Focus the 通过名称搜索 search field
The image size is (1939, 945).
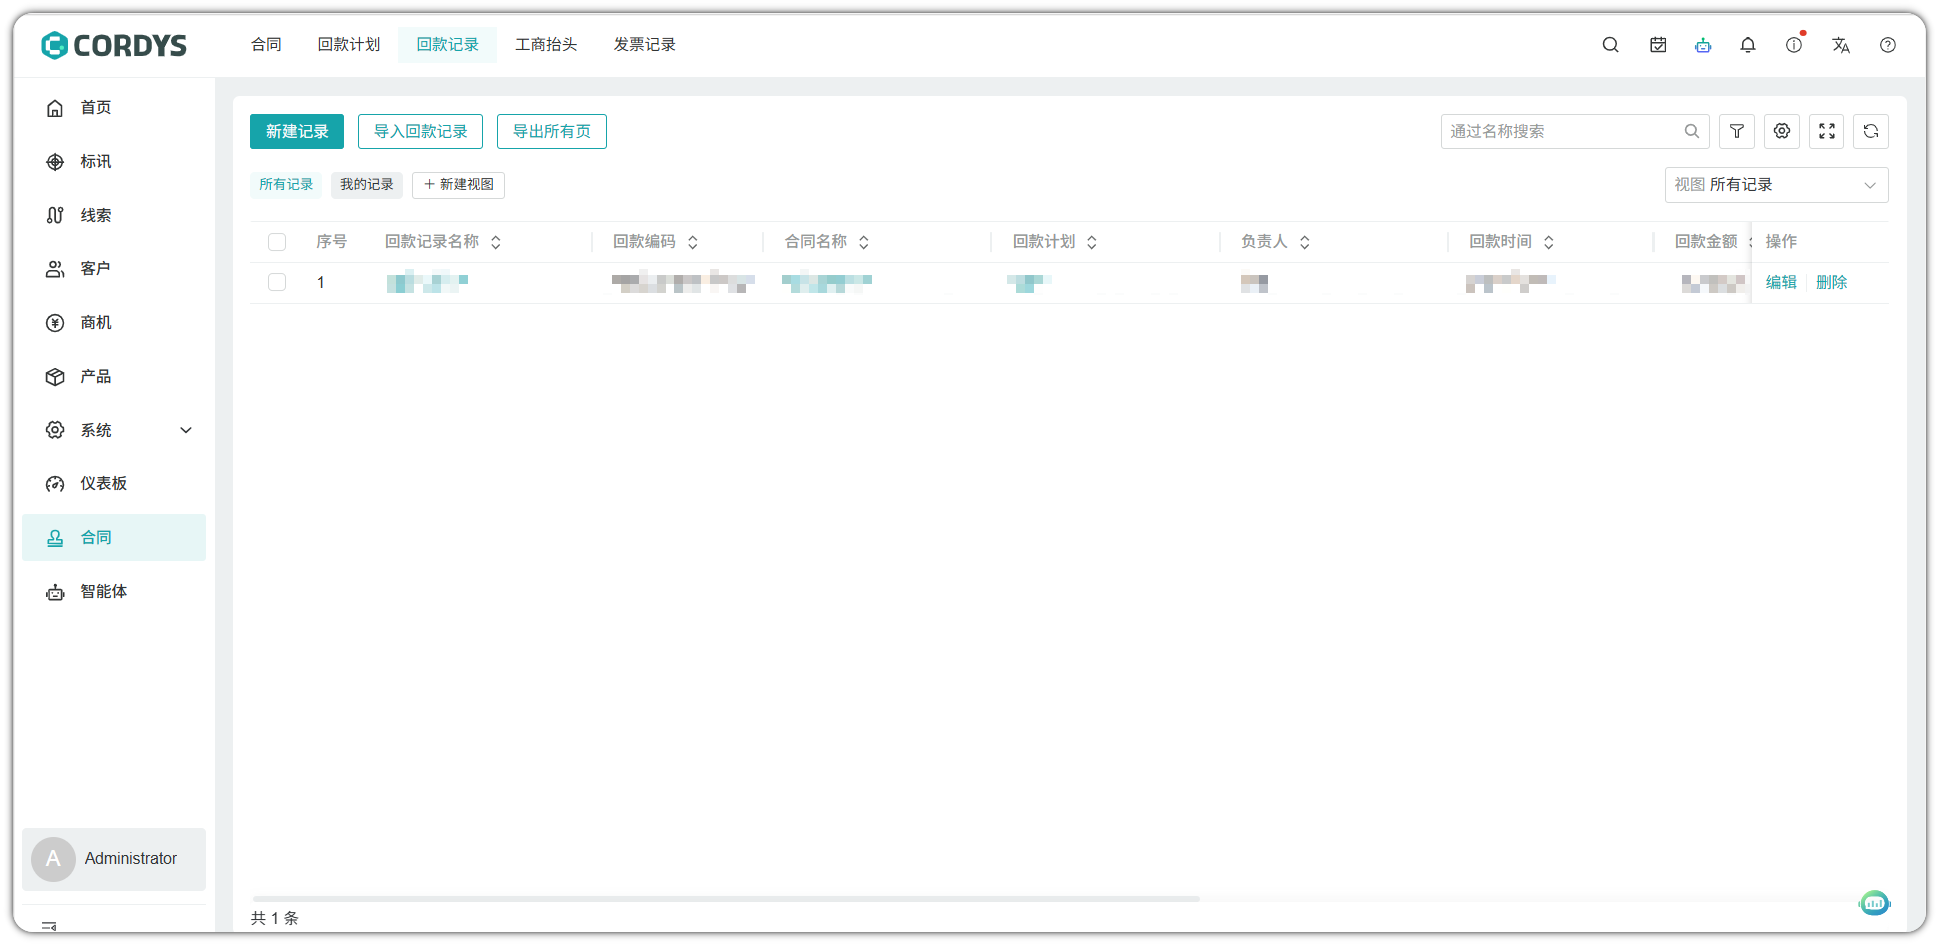coord(1560,132)
